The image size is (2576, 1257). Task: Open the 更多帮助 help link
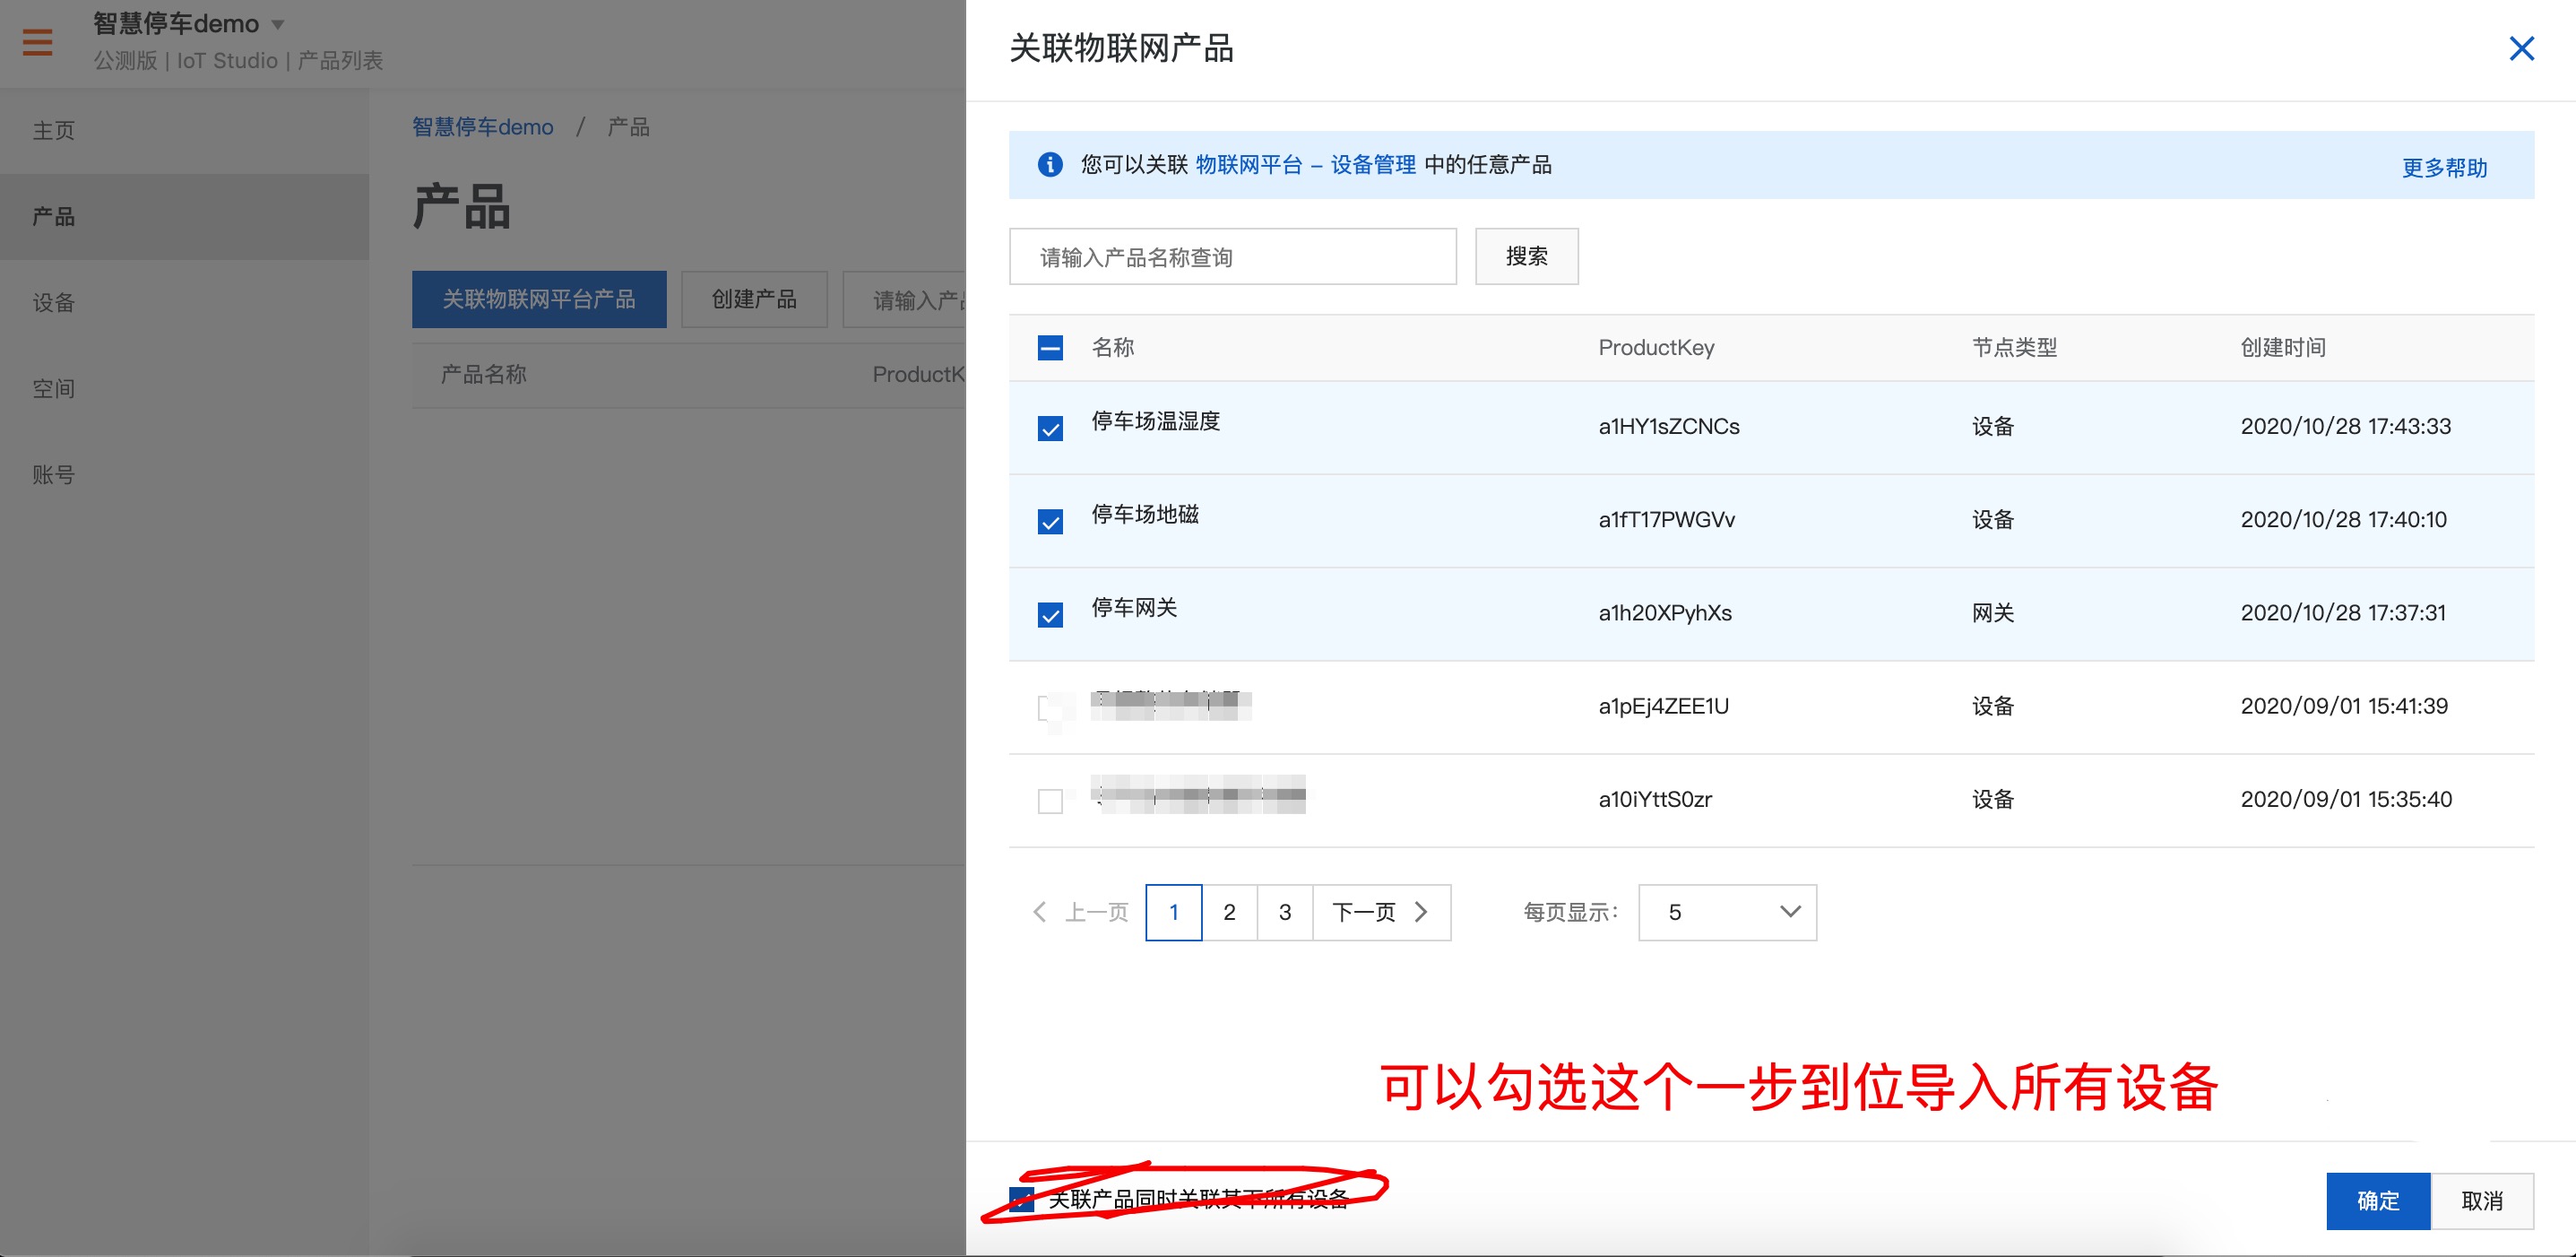pyautogui.click(x=2444, y=167)
